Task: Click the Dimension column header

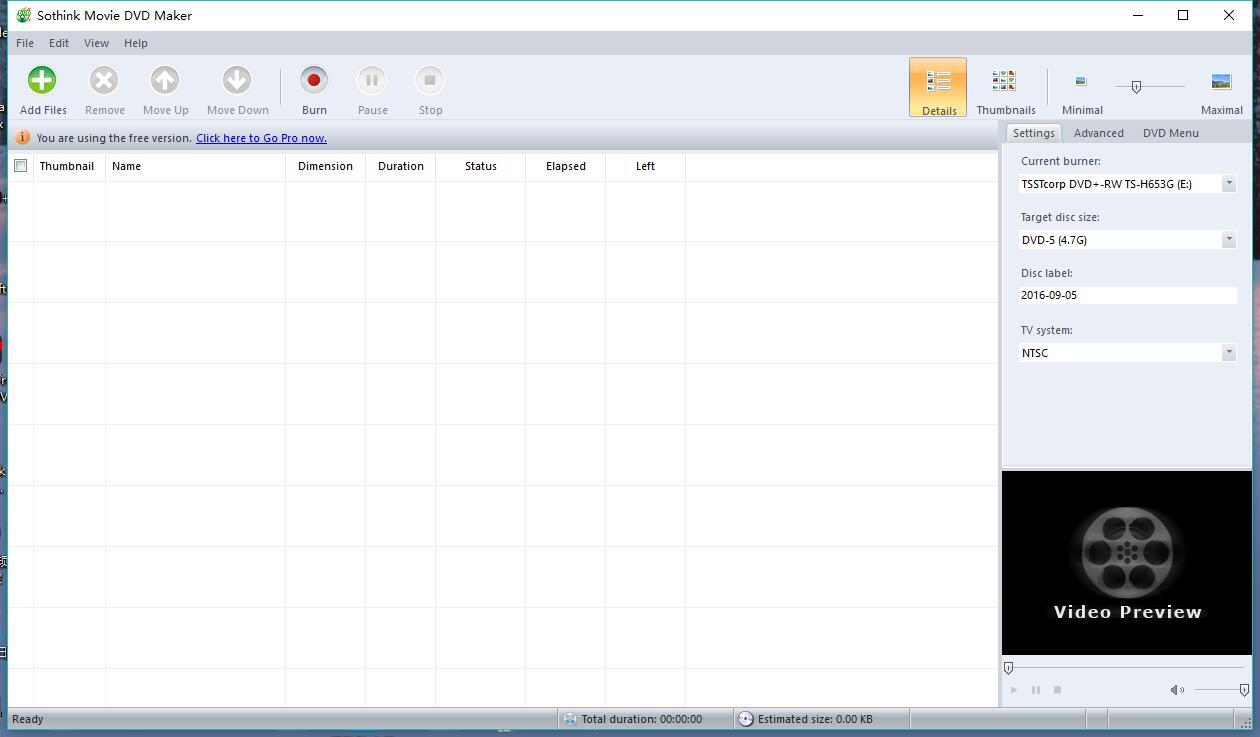Action: point(325,166)
